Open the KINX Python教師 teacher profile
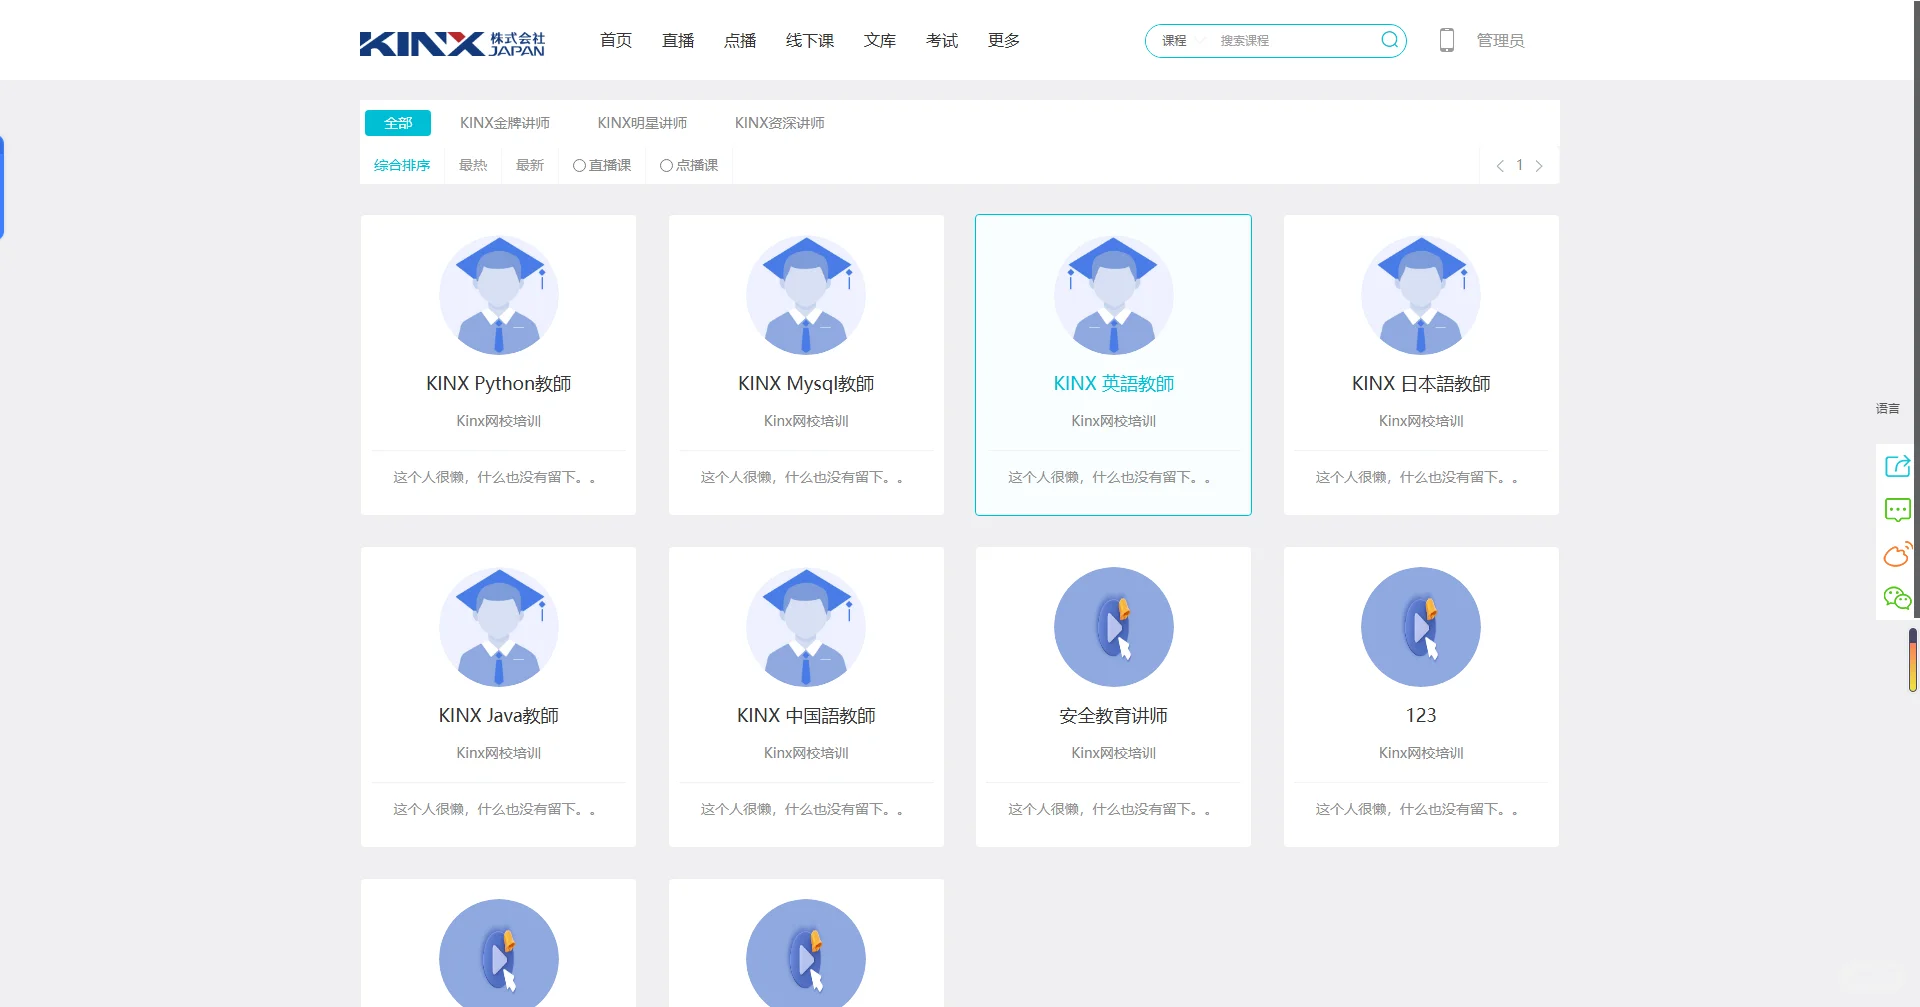The image size is (1920, 1007). click(498, 383)
